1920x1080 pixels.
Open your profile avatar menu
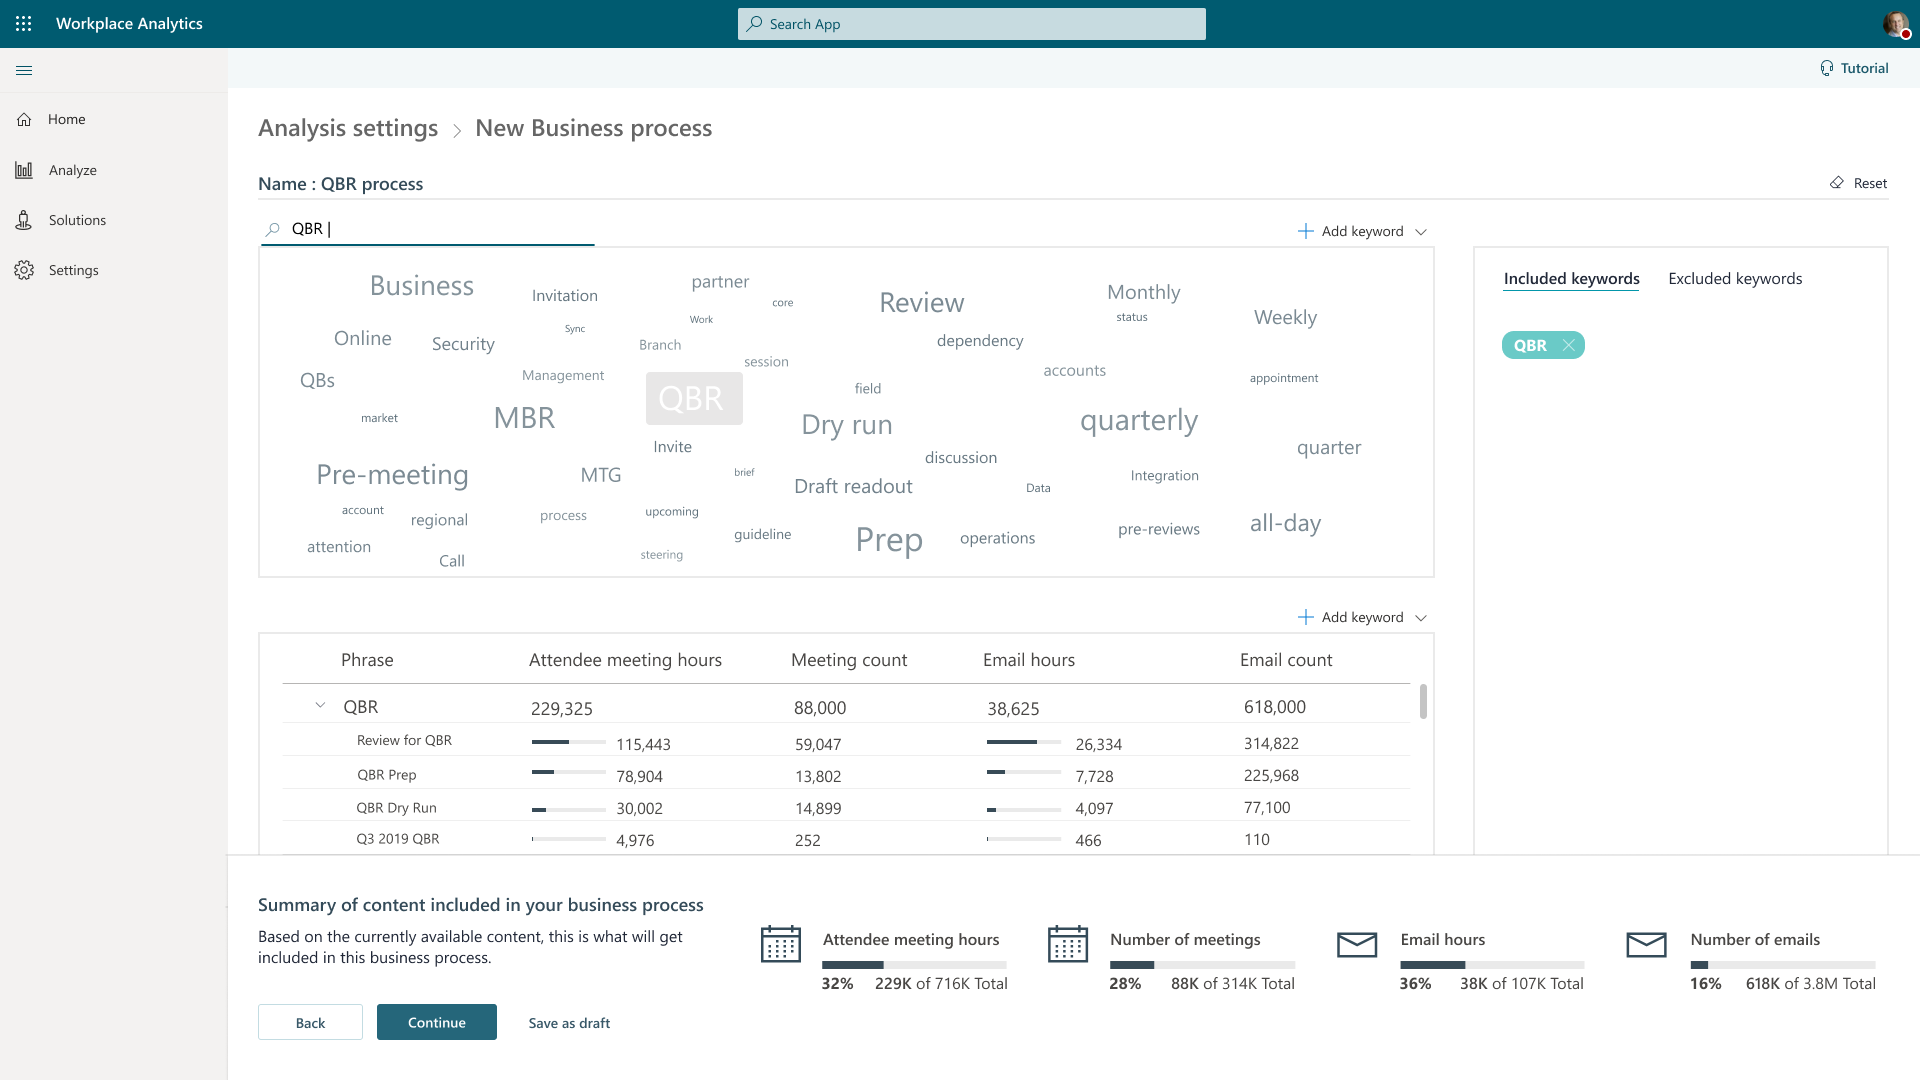[1896, 24]
